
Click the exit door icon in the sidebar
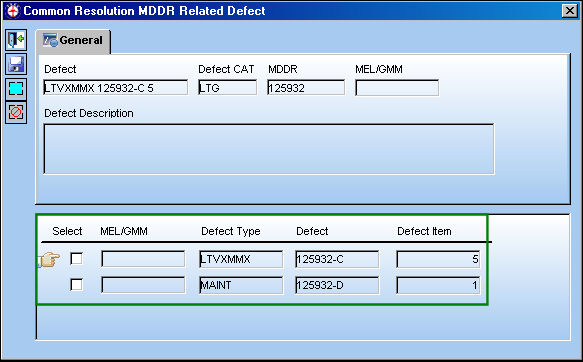16,39
